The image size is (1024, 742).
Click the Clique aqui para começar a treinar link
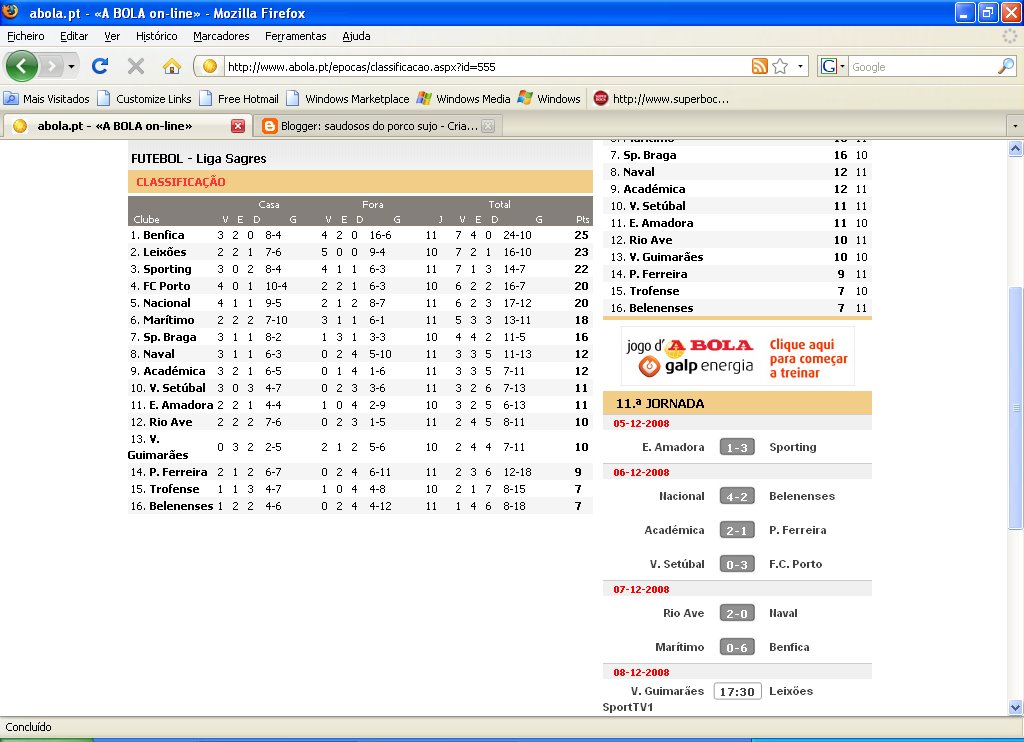[808, 359]
